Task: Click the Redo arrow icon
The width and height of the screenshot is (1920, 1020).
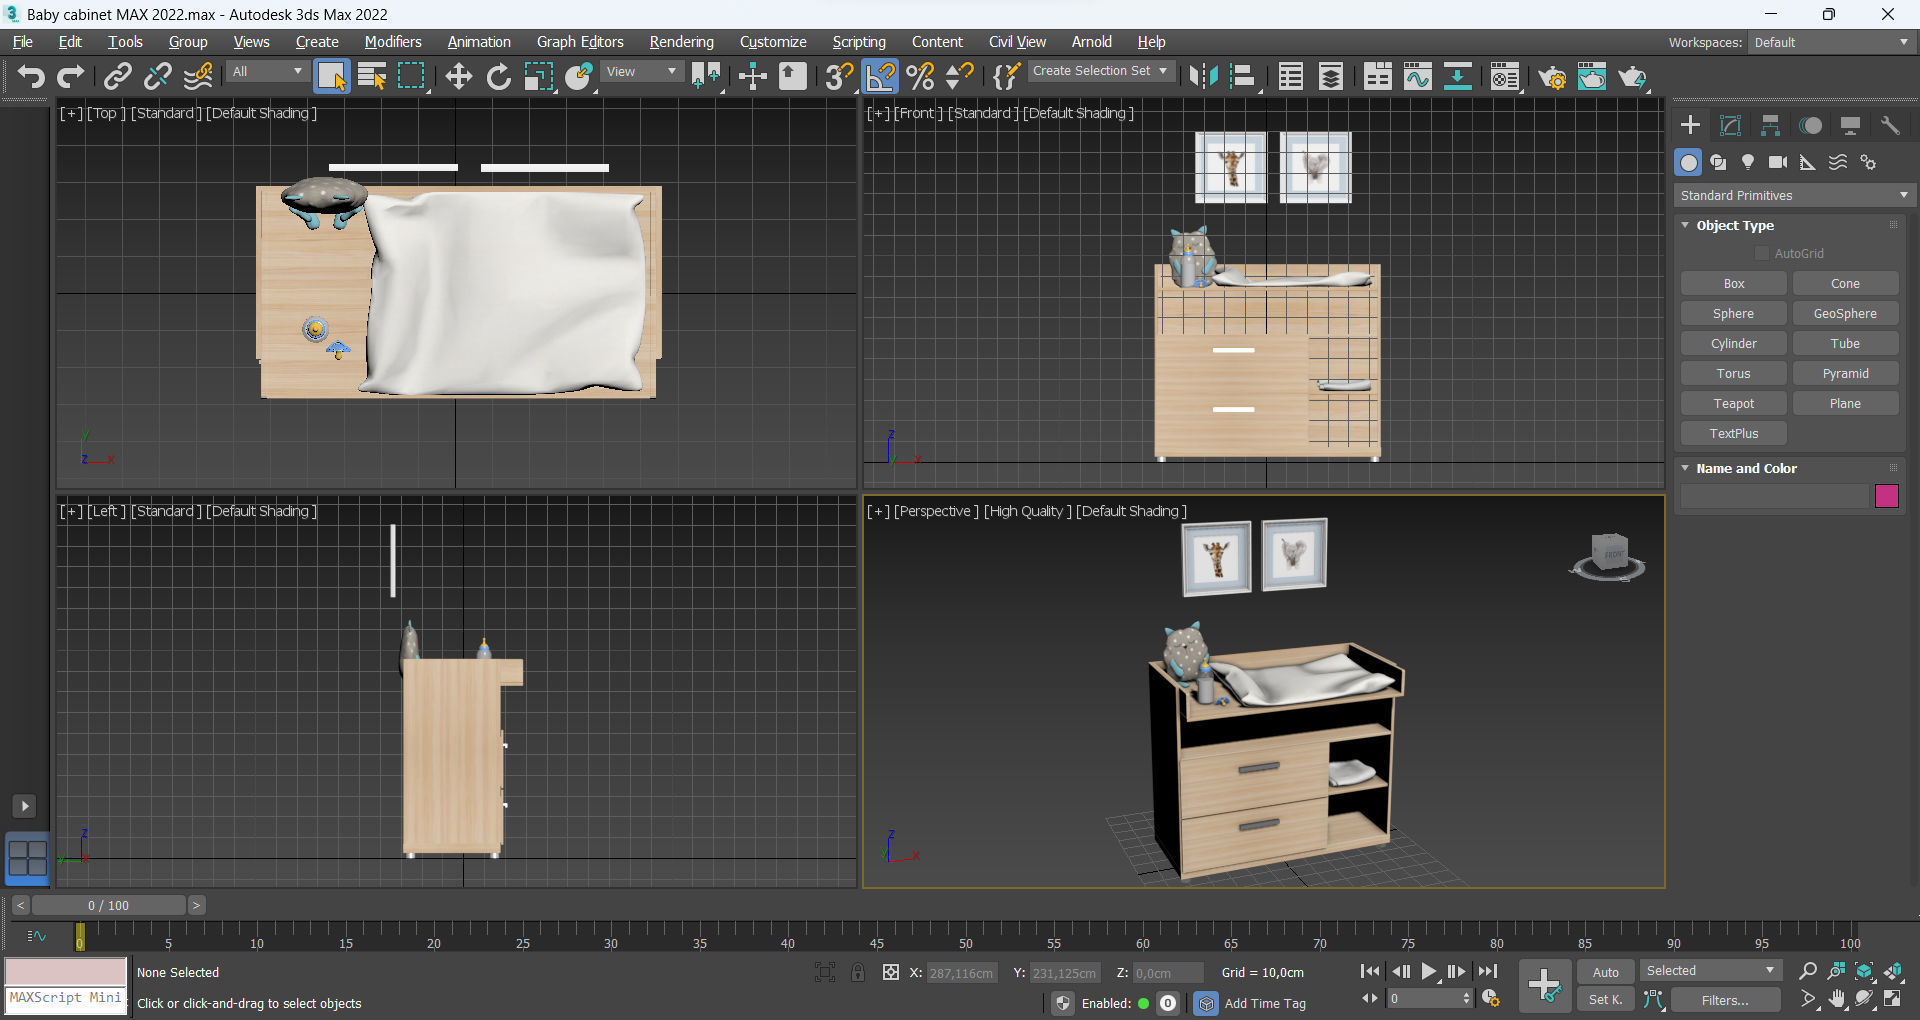Action: [71, 76]
